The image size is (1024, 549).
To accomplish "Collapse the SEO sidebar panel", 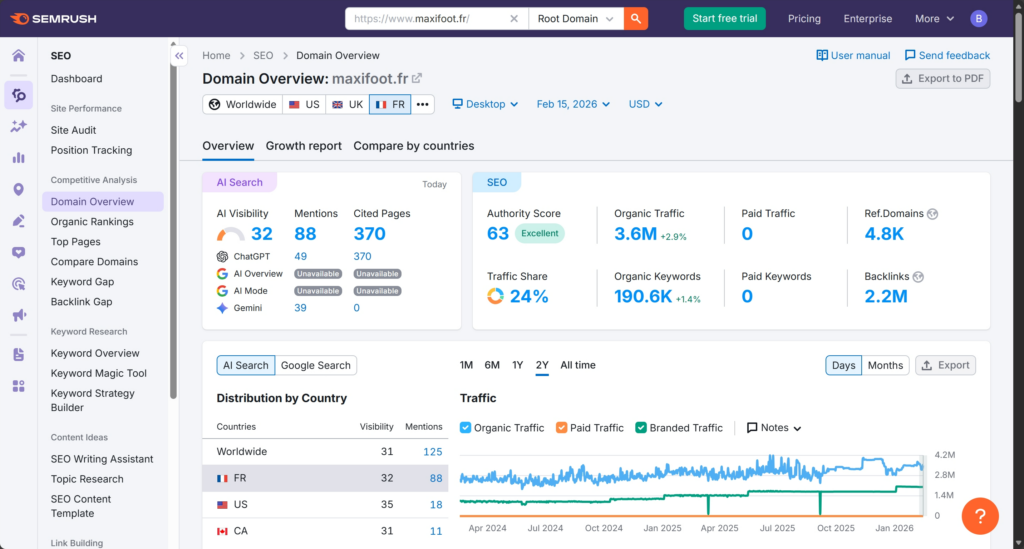I will 180,56.
